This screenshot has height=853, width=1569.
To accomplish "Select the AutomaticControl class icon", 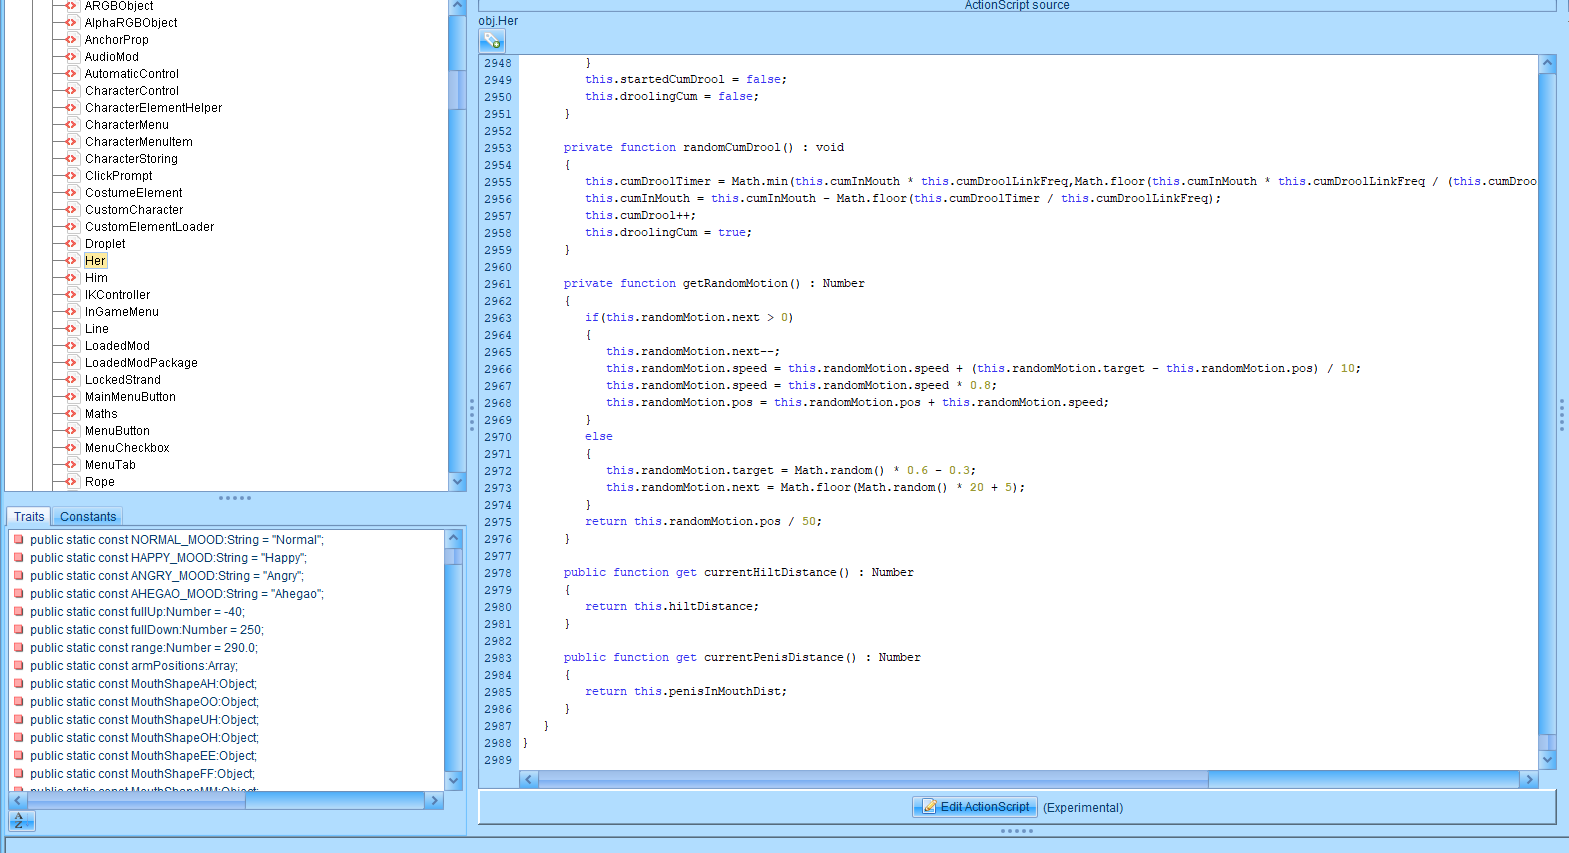I will pos(71,74).
